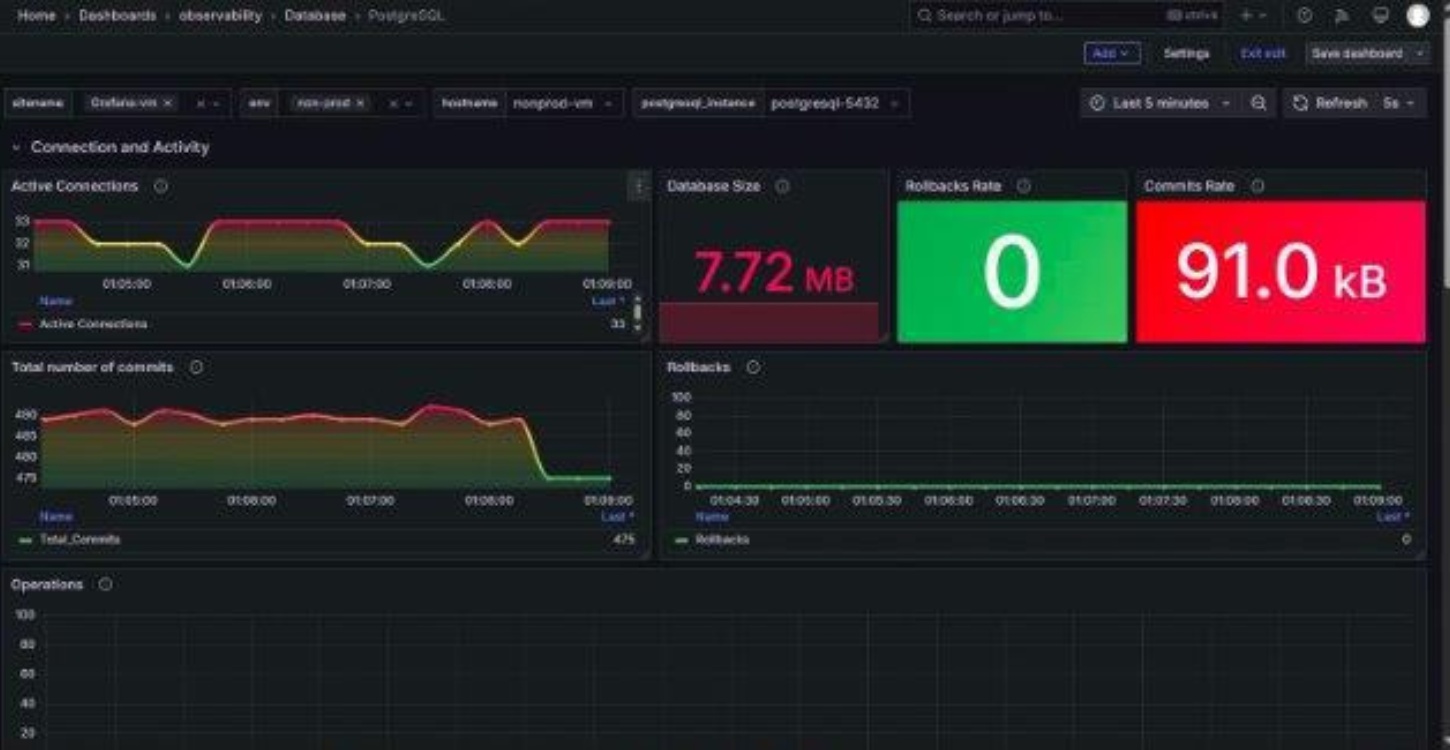
Task: Click the info icon beside Commits Rate
Action: 1257,186
